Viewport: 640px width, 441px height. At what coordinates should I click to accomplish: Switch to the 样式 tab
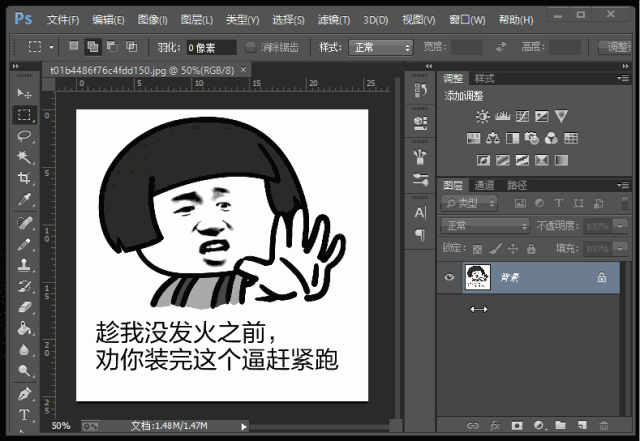coord(484,78)
